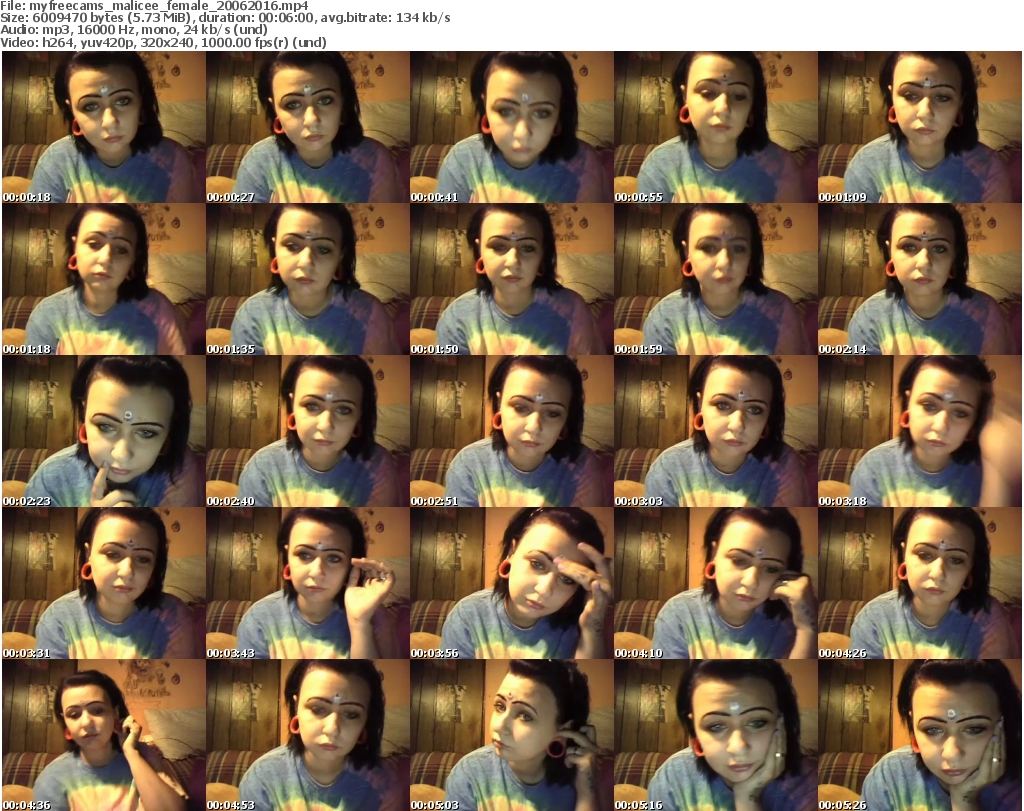Open the frame timestamped 00:01:59
Screen dimensions: 1024x811
click(716, 279)
